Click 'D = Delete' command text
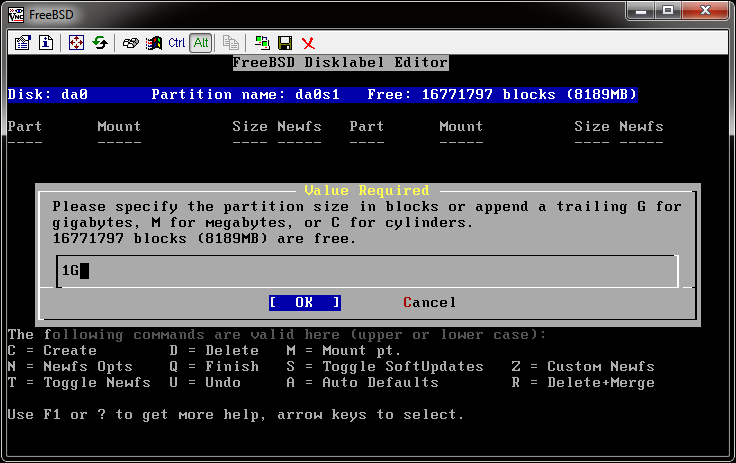This screenshot has width=736, height=463. pyautogui.click(x=214, y=350)
